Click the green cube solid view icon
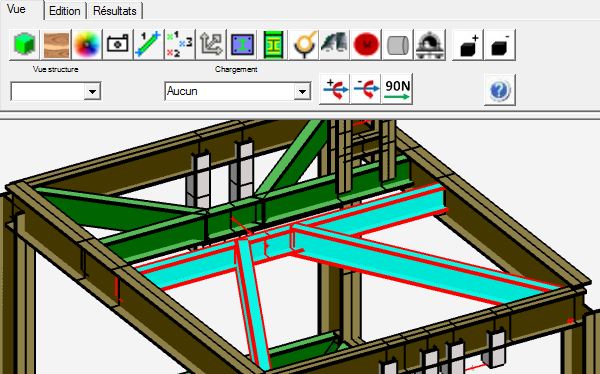Viewport: 600px width, 374px height. 24,44
